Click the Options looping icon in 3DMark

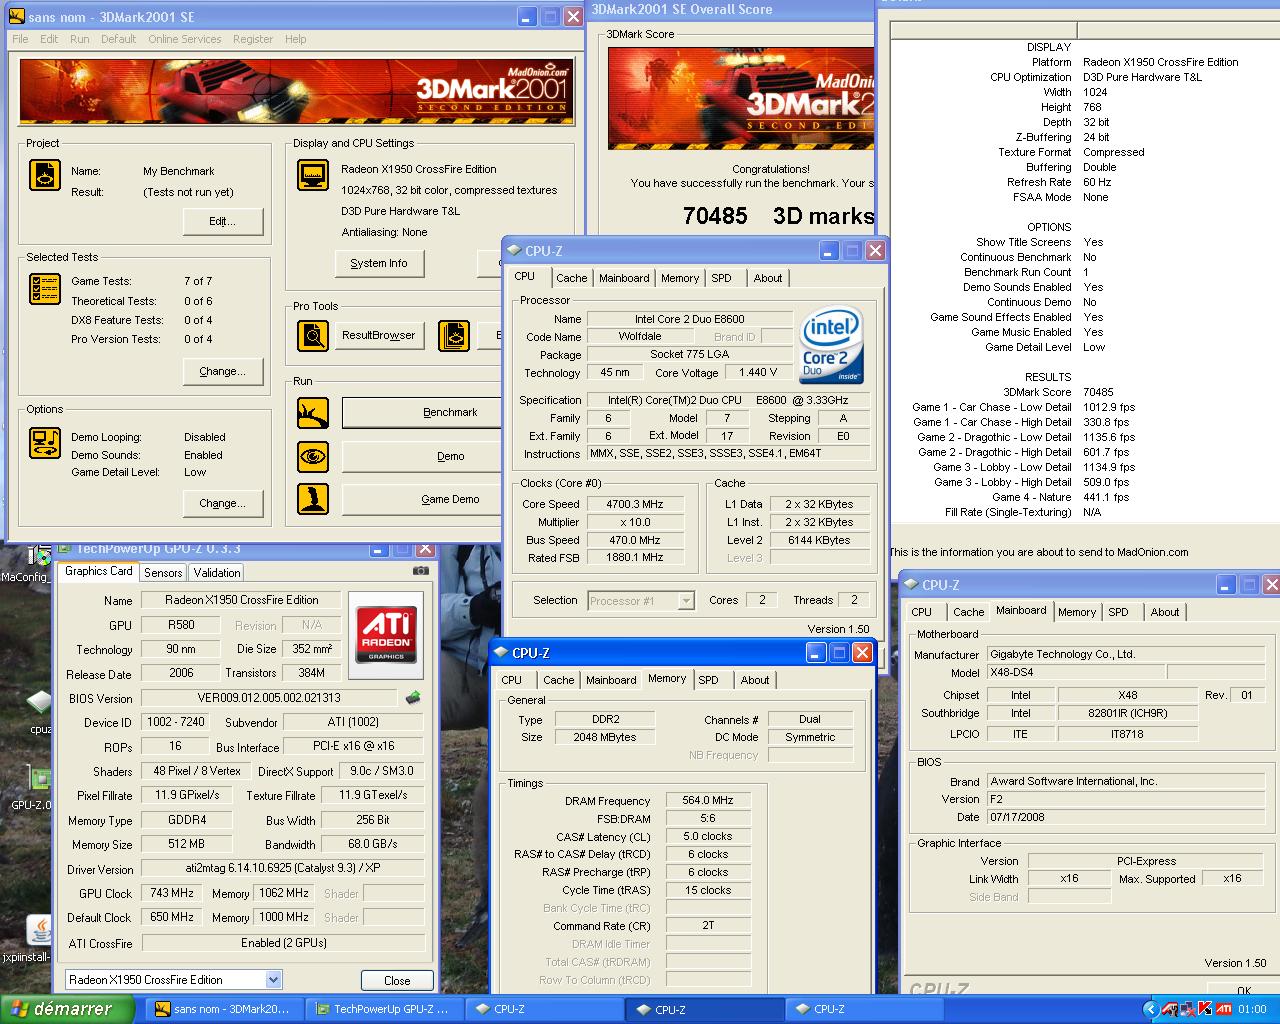click(45, 442)
